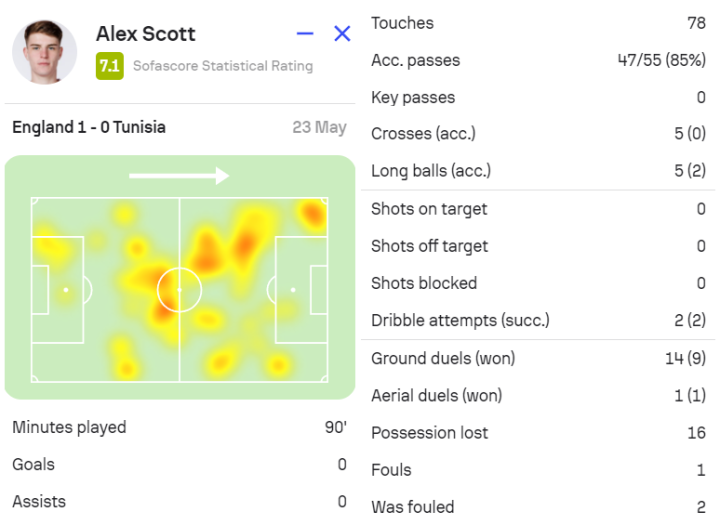Select the Dribble attempts (succ.) row

(538, 321)
